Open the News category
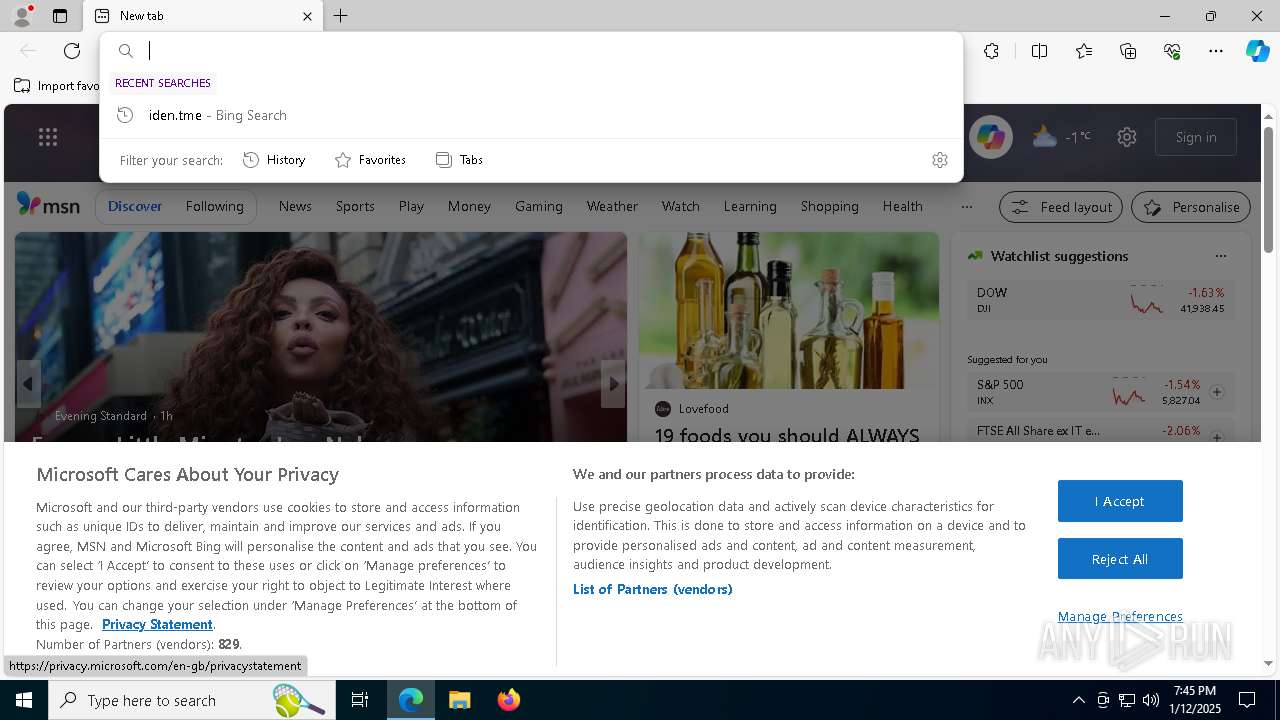 click(x=295, y=206)
